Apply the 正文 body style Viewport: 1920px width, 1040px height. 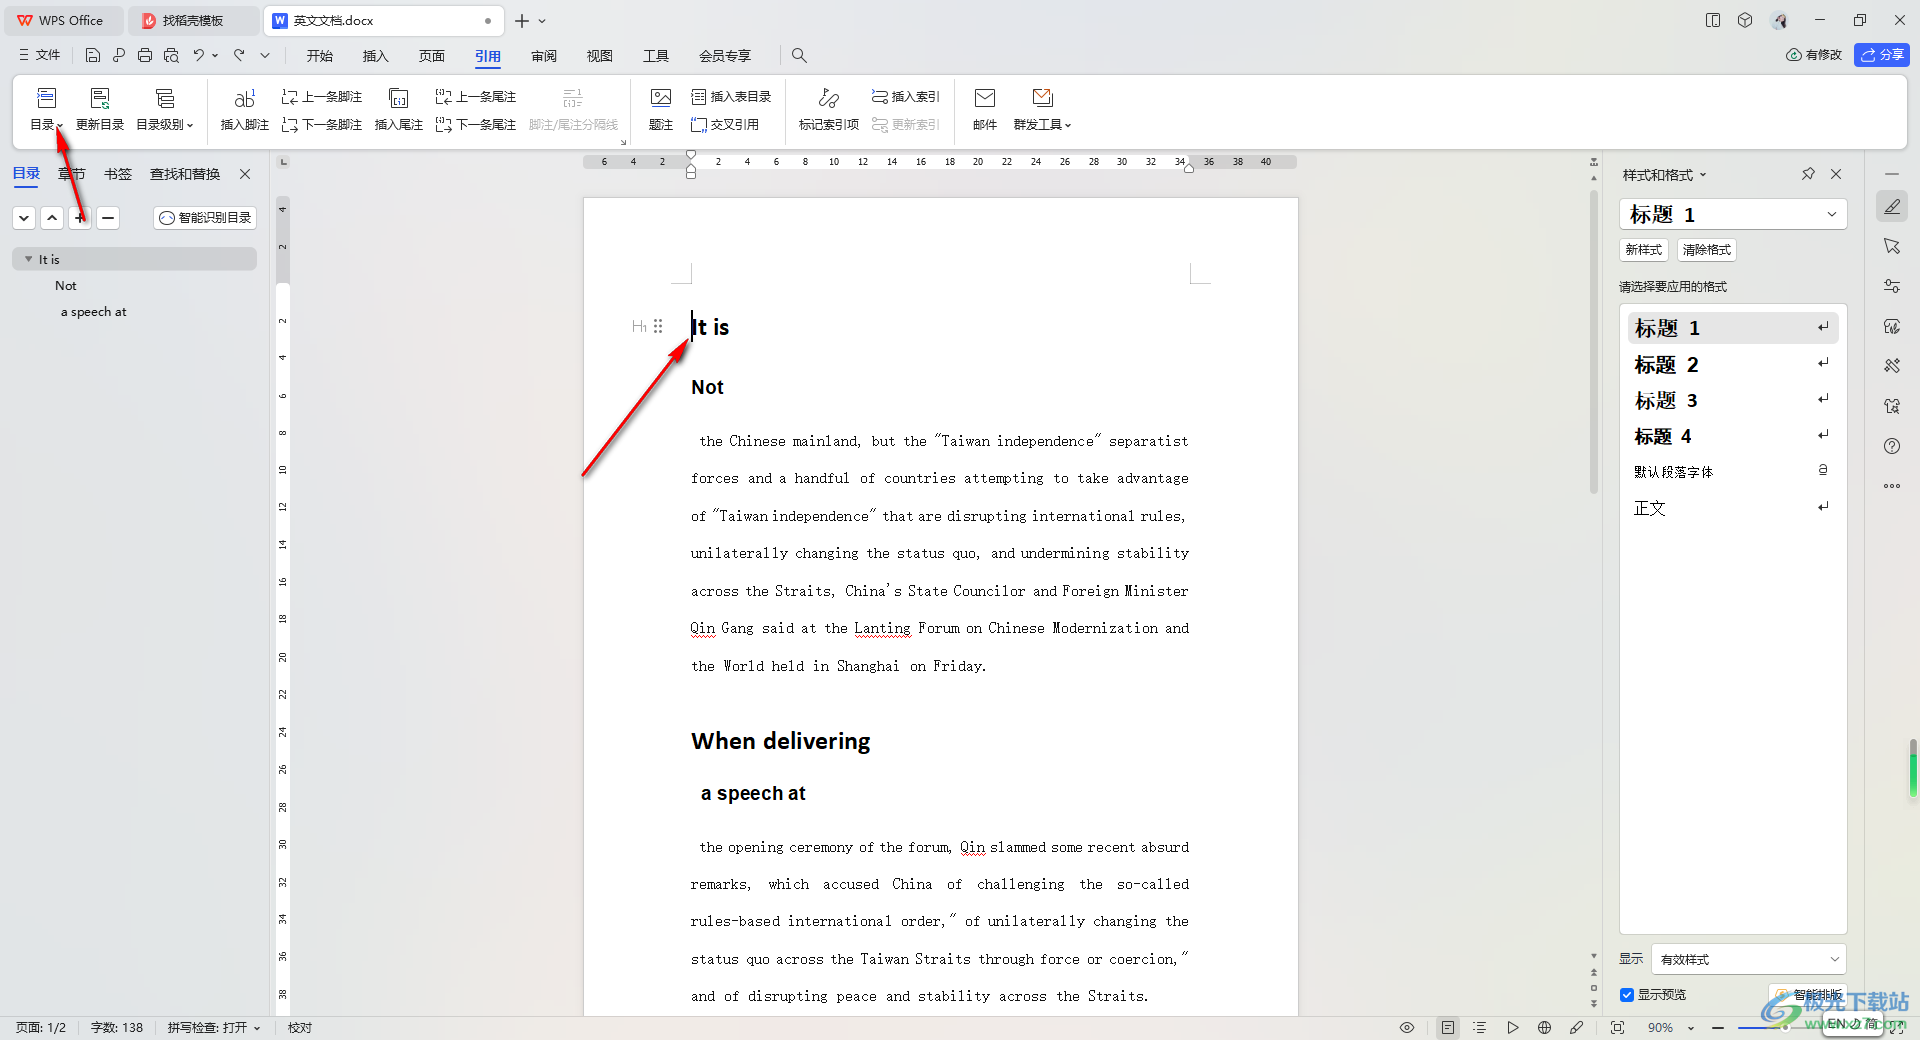coord(1733,508)
